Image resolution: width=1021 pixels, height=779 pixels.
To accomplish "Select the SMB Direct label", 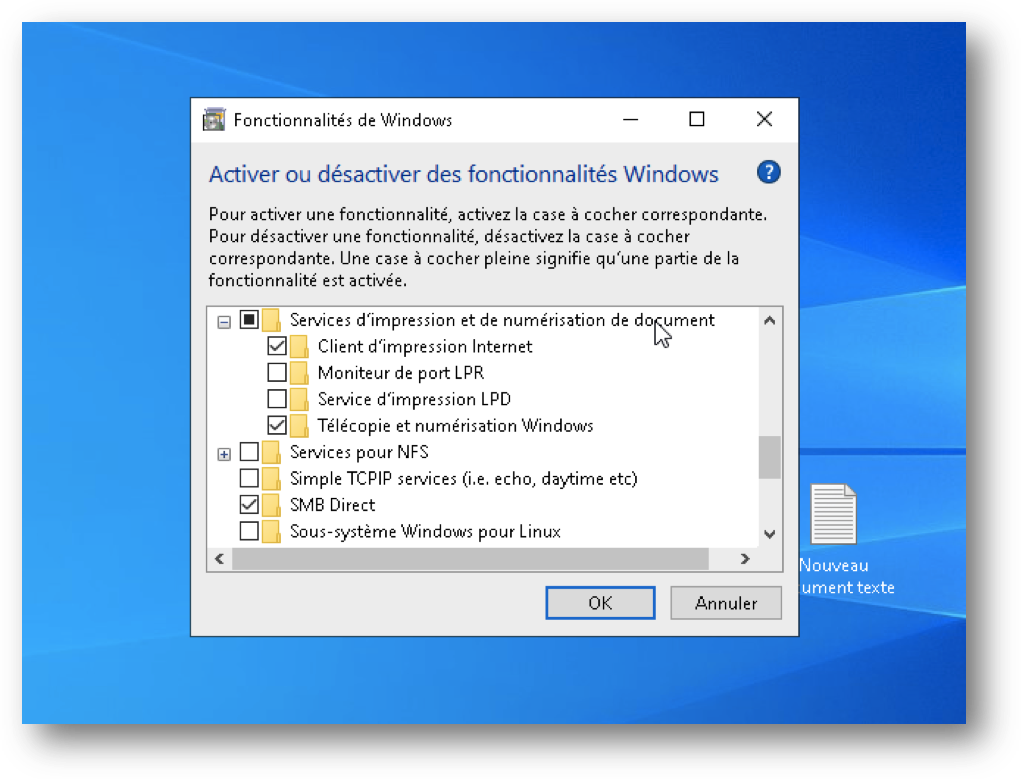I will pyautogui.click(x=332, y=504).
